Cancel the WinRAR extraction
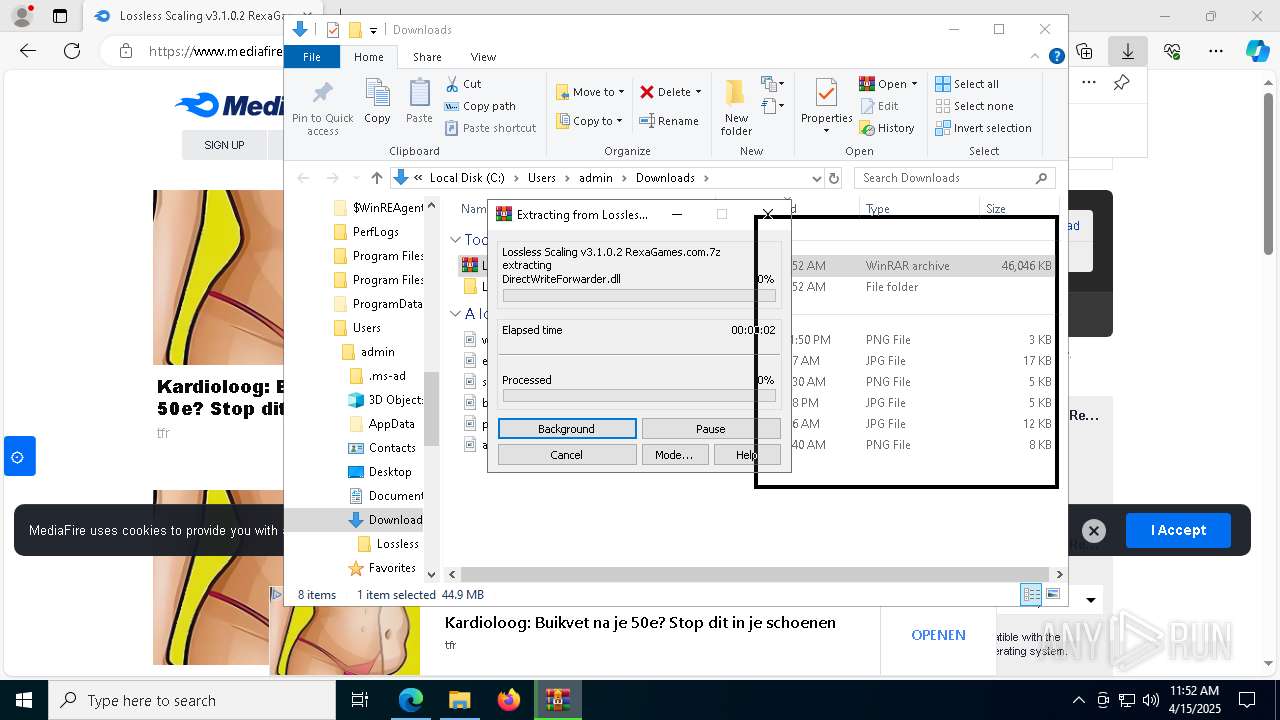 (x=566, y=455)
